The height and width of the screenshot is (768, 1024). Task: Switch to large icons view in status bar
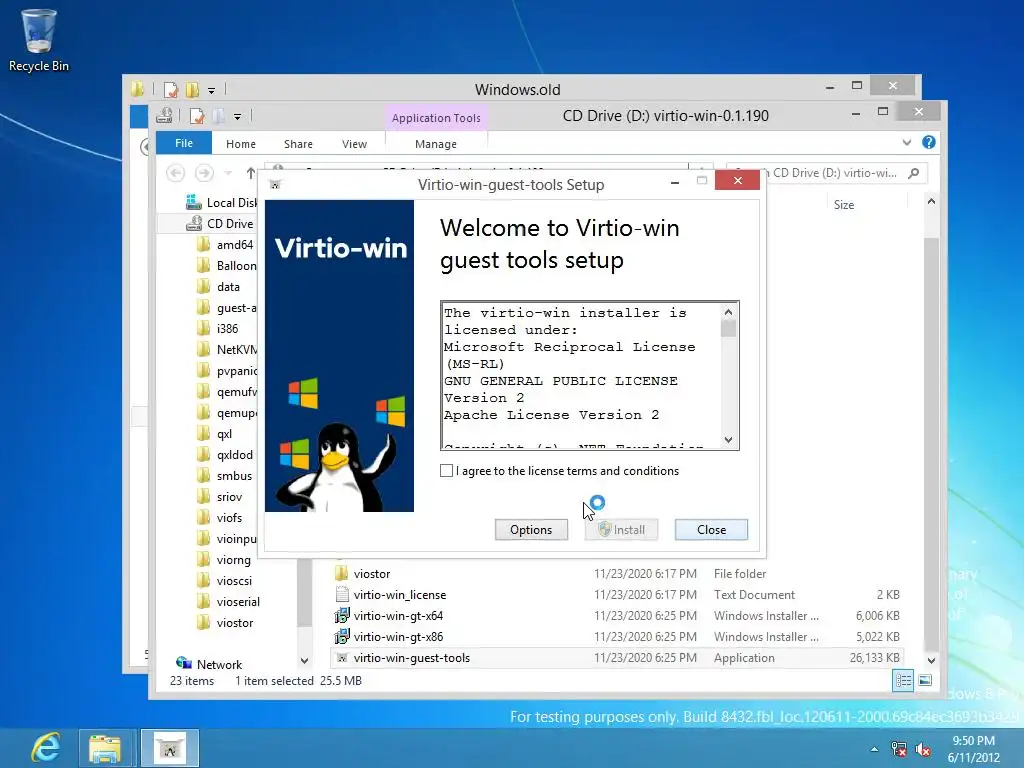pyautogui.click(x=925, y=680)
